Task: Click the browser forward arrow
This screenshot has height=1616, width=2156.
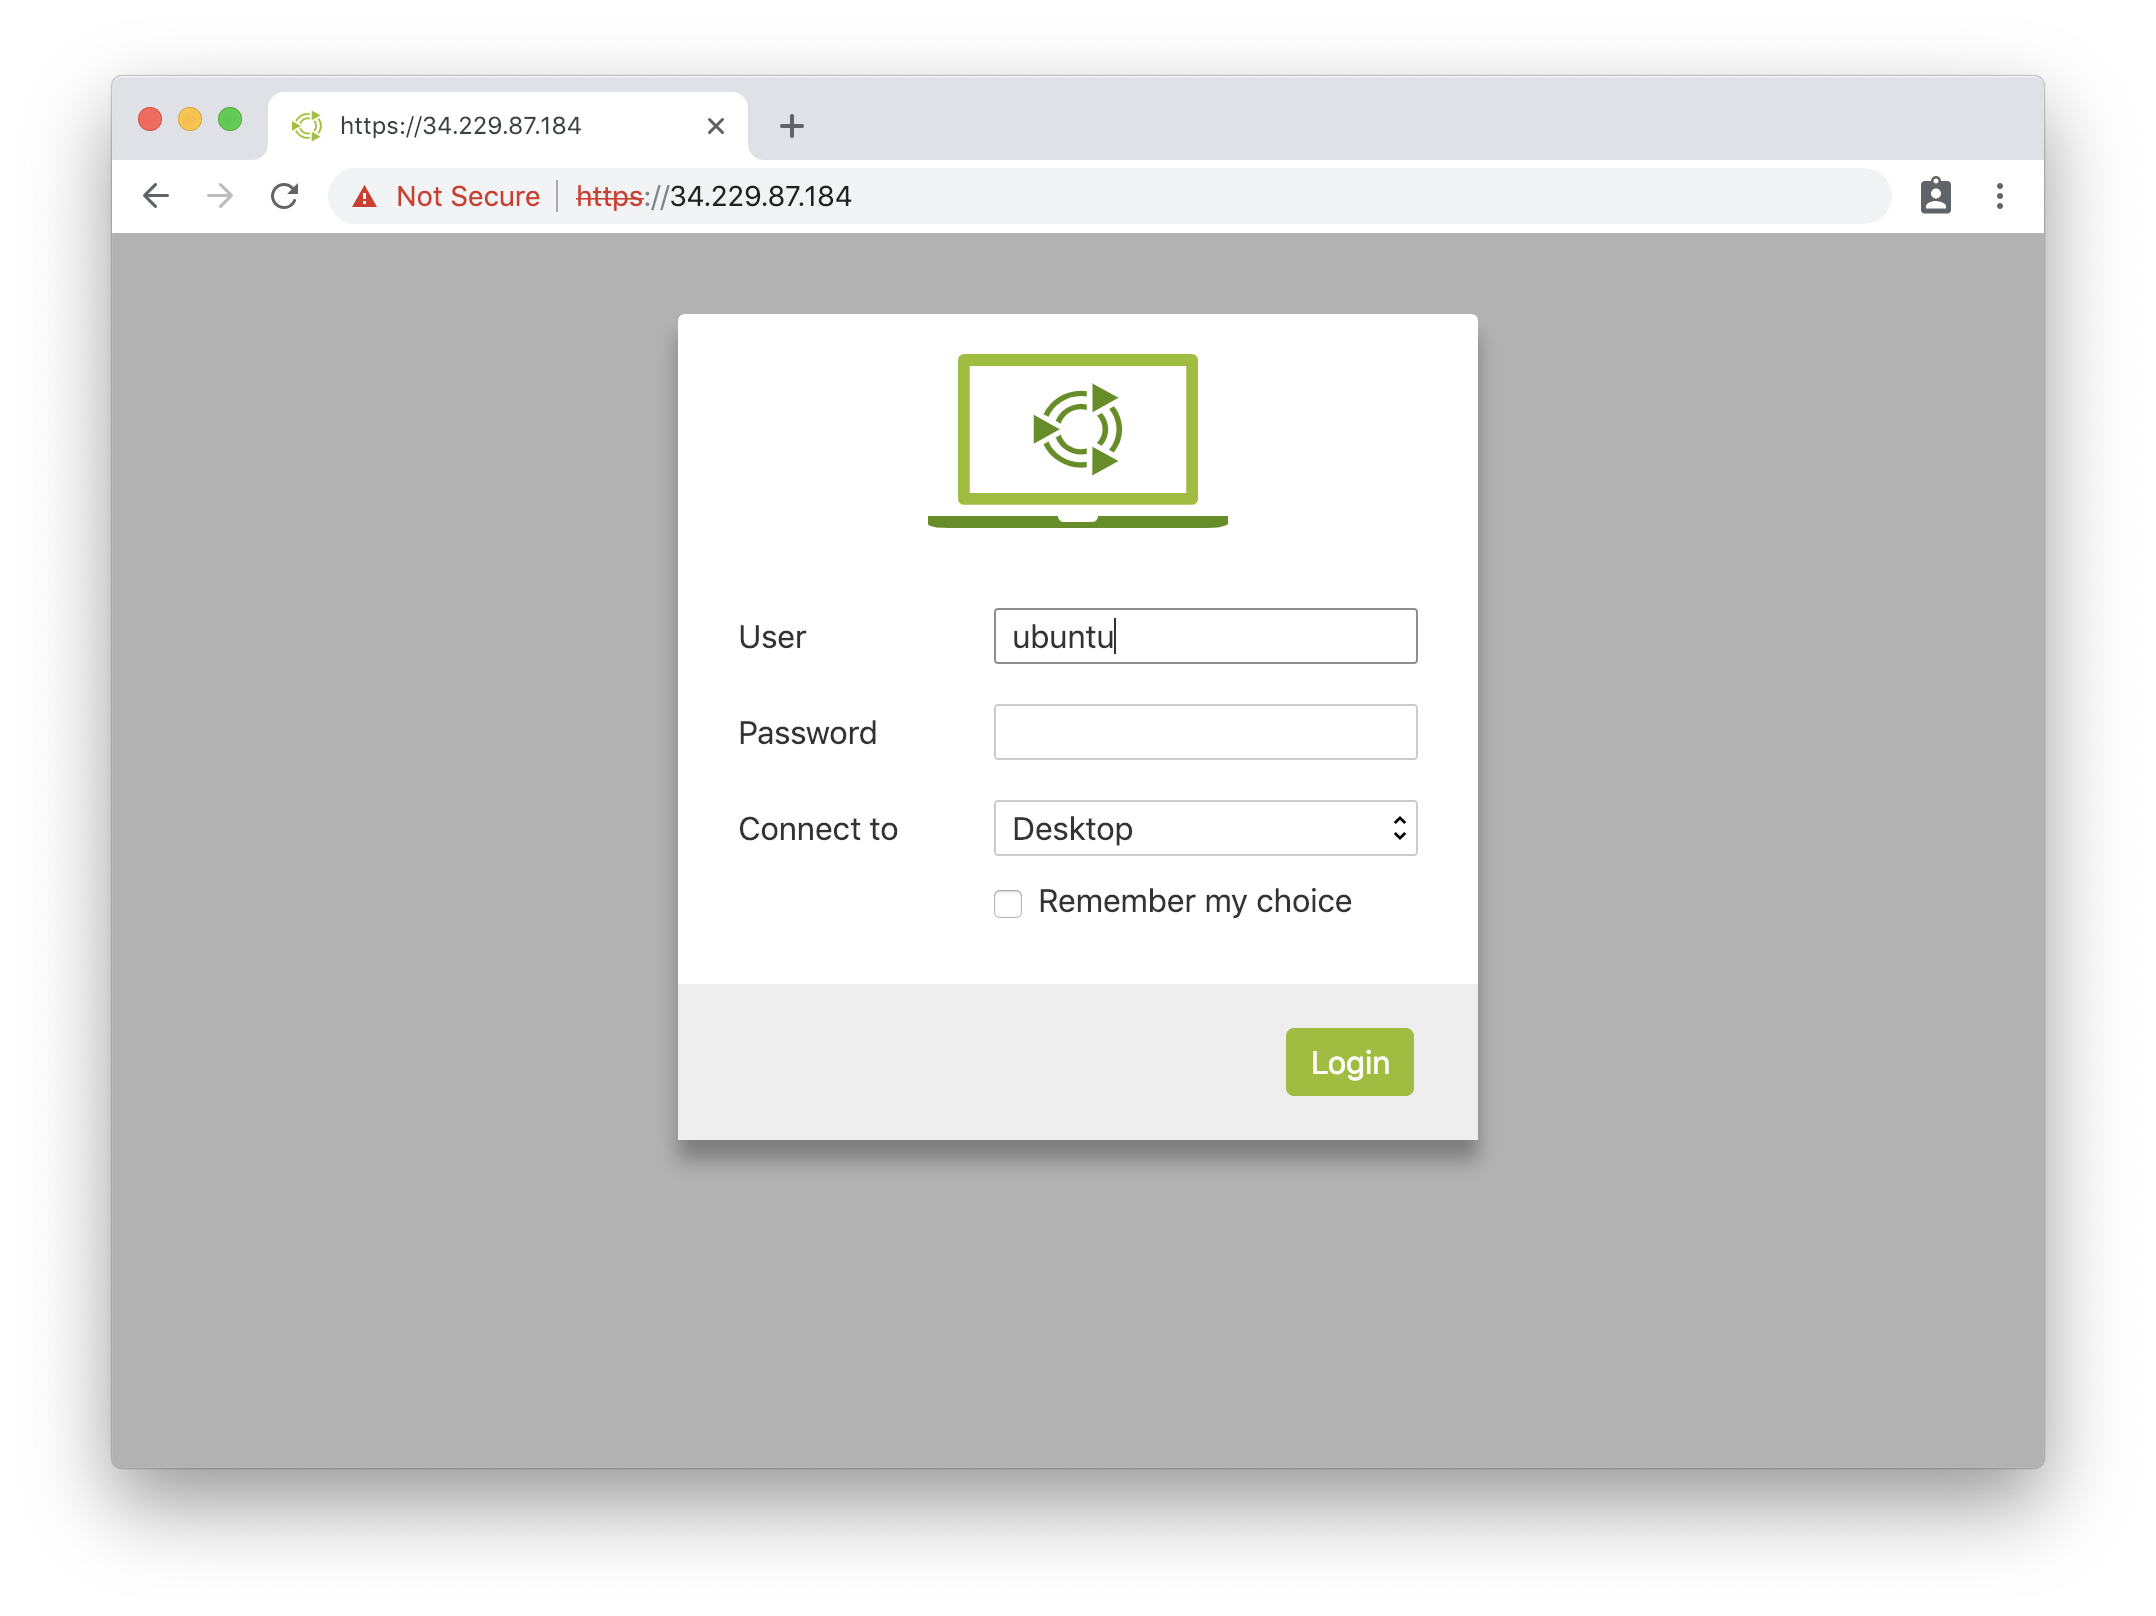Action: (x=220, y=196)
